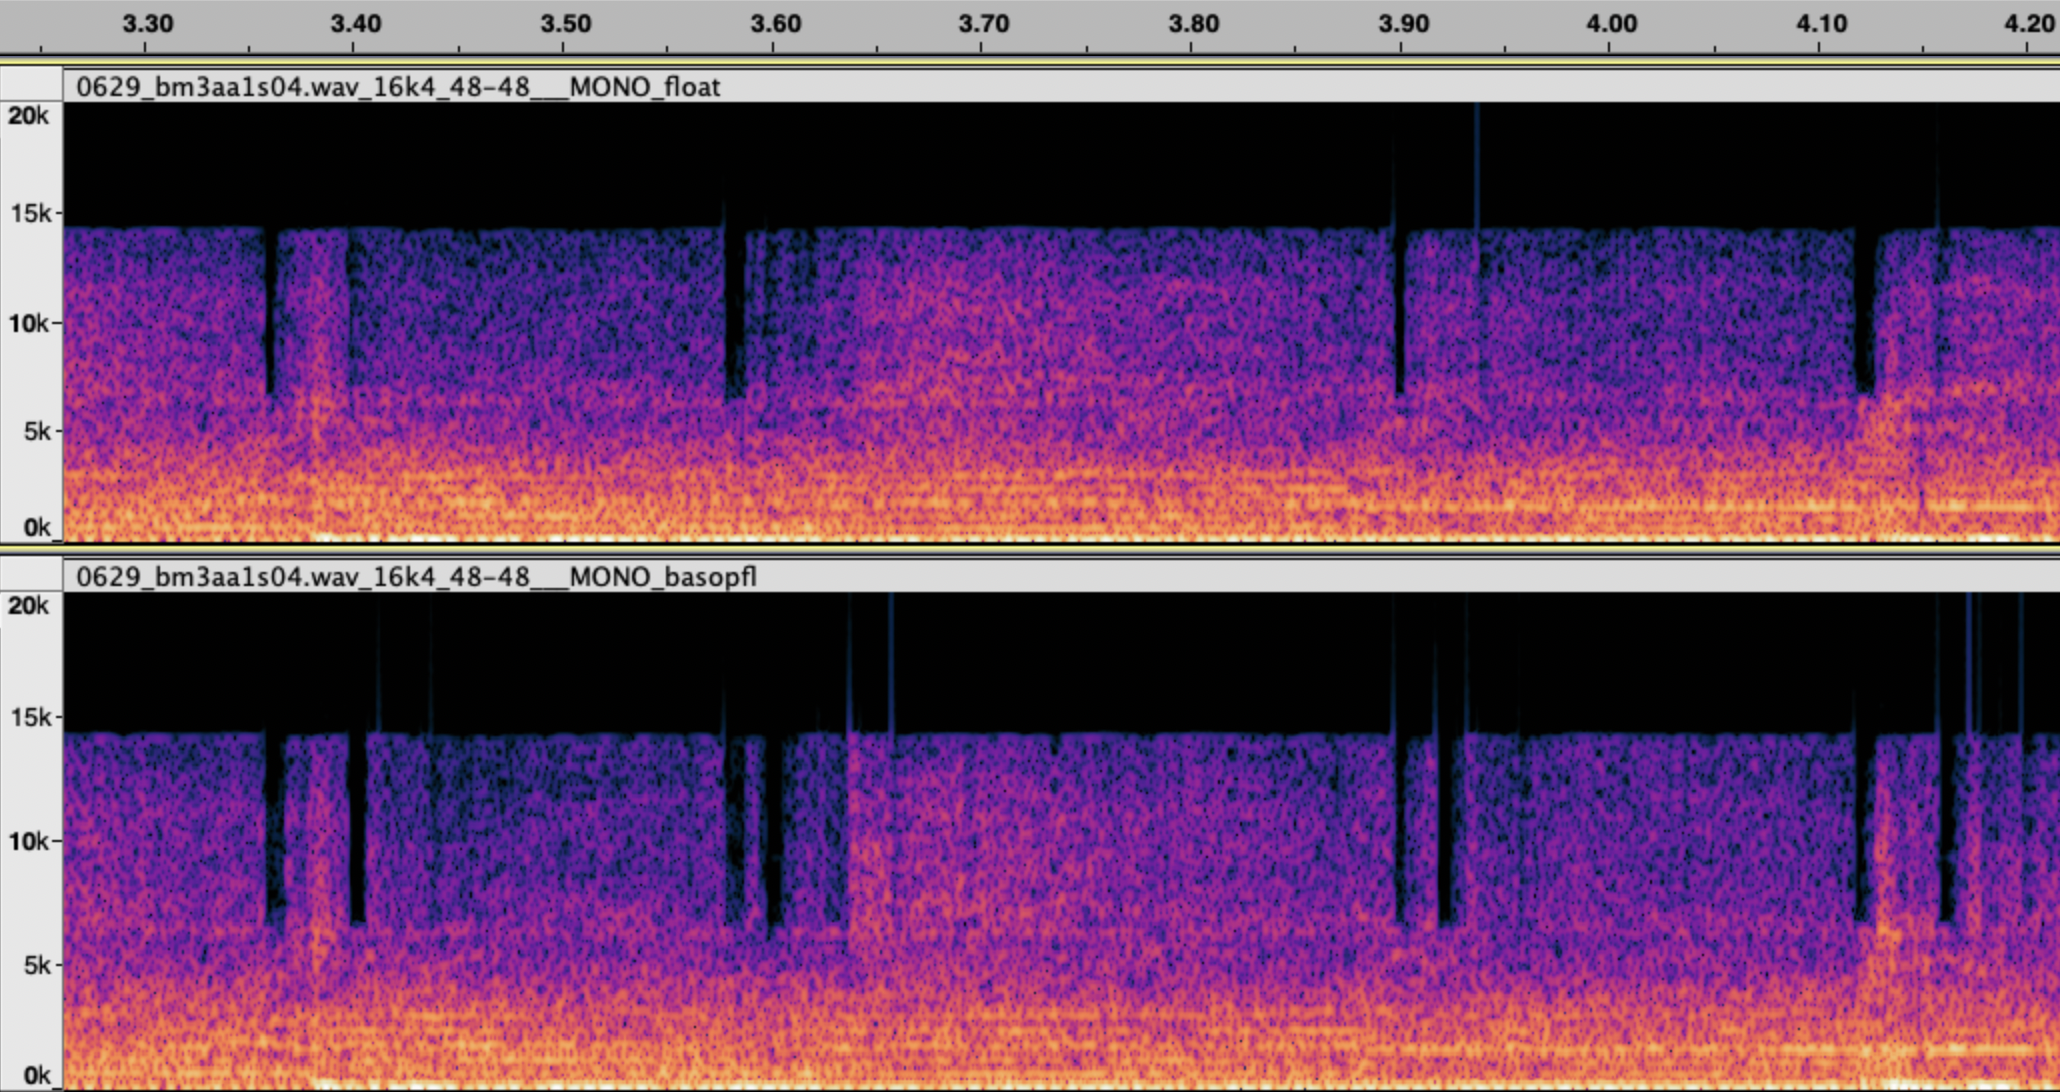Viewport: 2060px width, 1092px height.
Task: Click the timeline ruler at 3.40 mark
Action: tap(356, 24)
